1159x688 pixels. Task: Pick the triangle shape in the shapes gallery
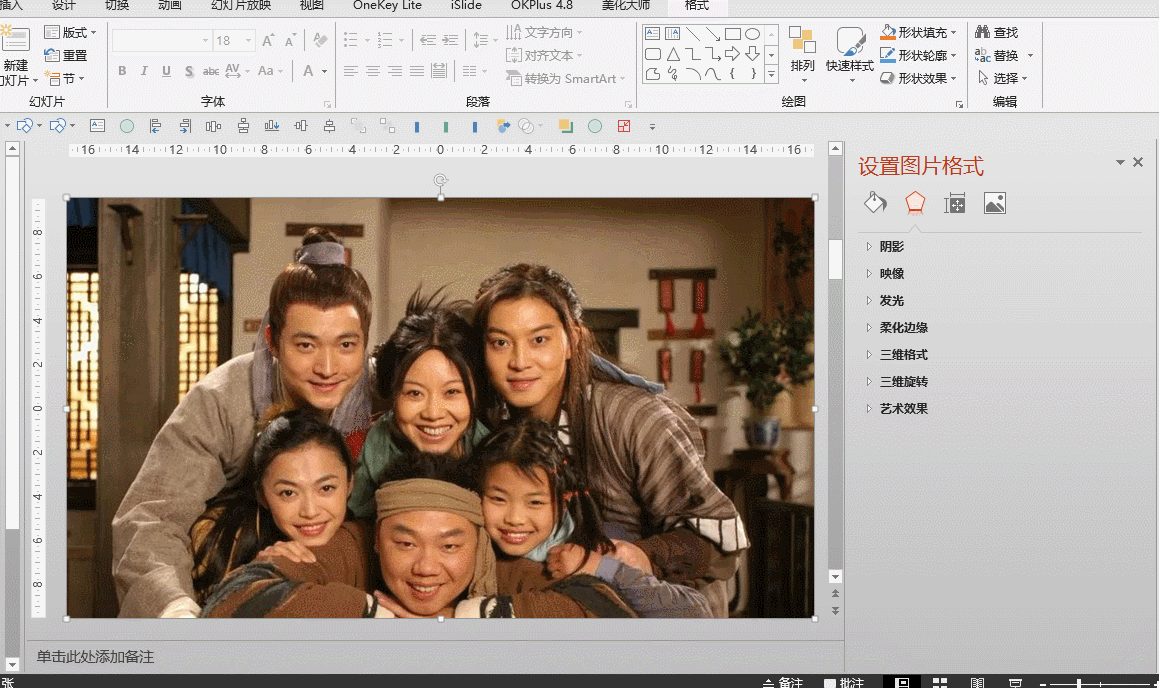point(673,54)
